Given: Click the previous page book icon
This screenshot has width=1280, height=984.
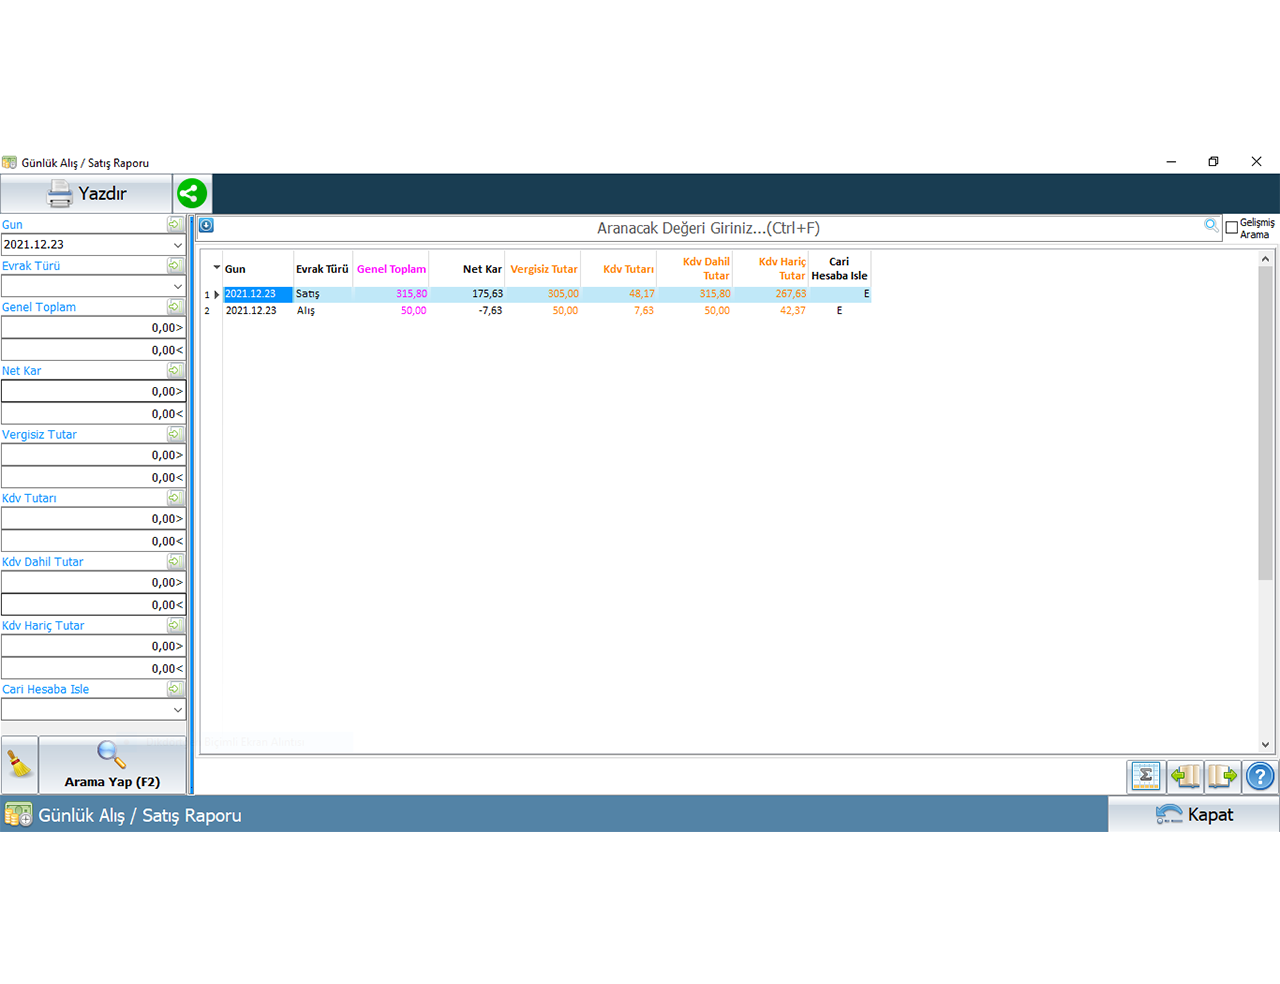Looking at the screenshot, I should click(x=1185, y=775).
